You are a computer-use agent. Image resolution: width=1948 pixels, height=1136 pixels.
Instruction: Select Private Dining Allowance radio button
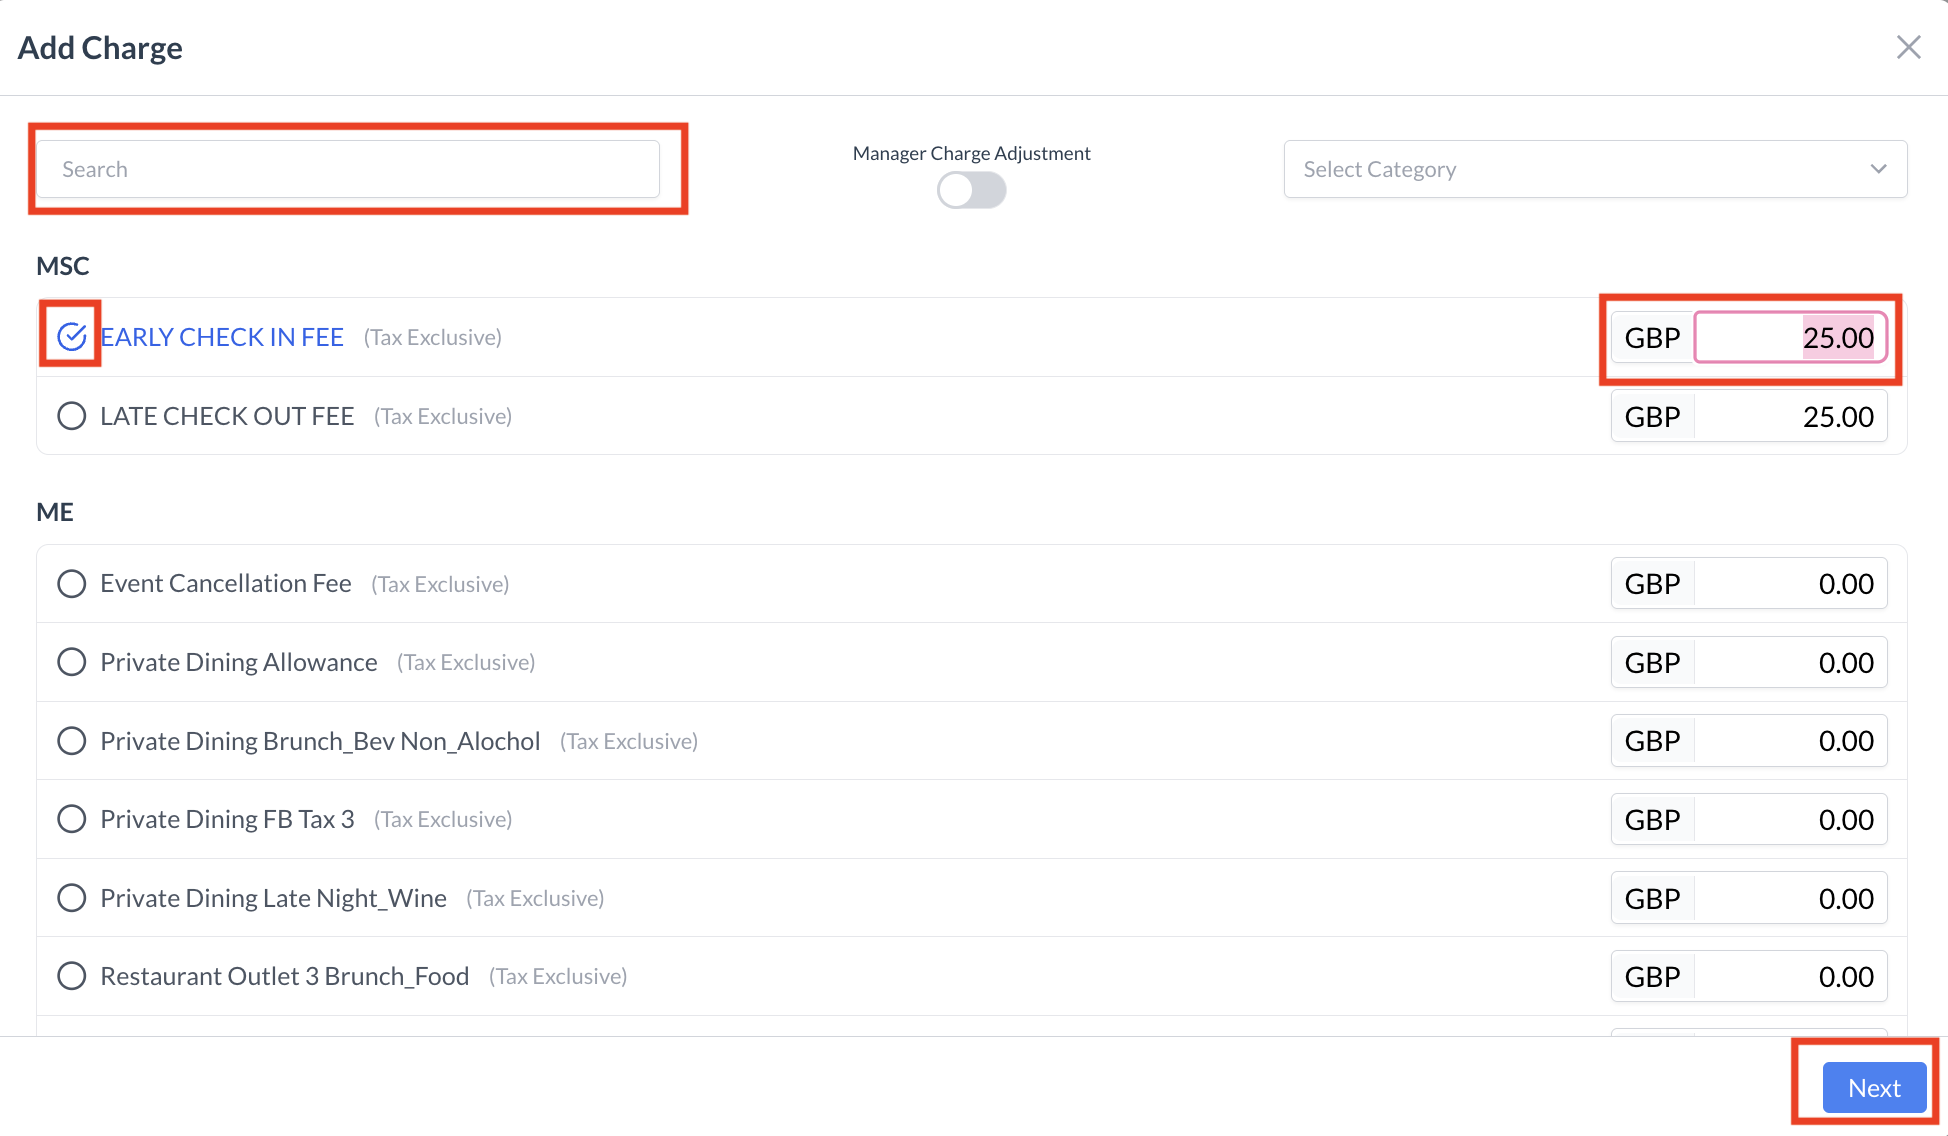(x=71, y=662)
